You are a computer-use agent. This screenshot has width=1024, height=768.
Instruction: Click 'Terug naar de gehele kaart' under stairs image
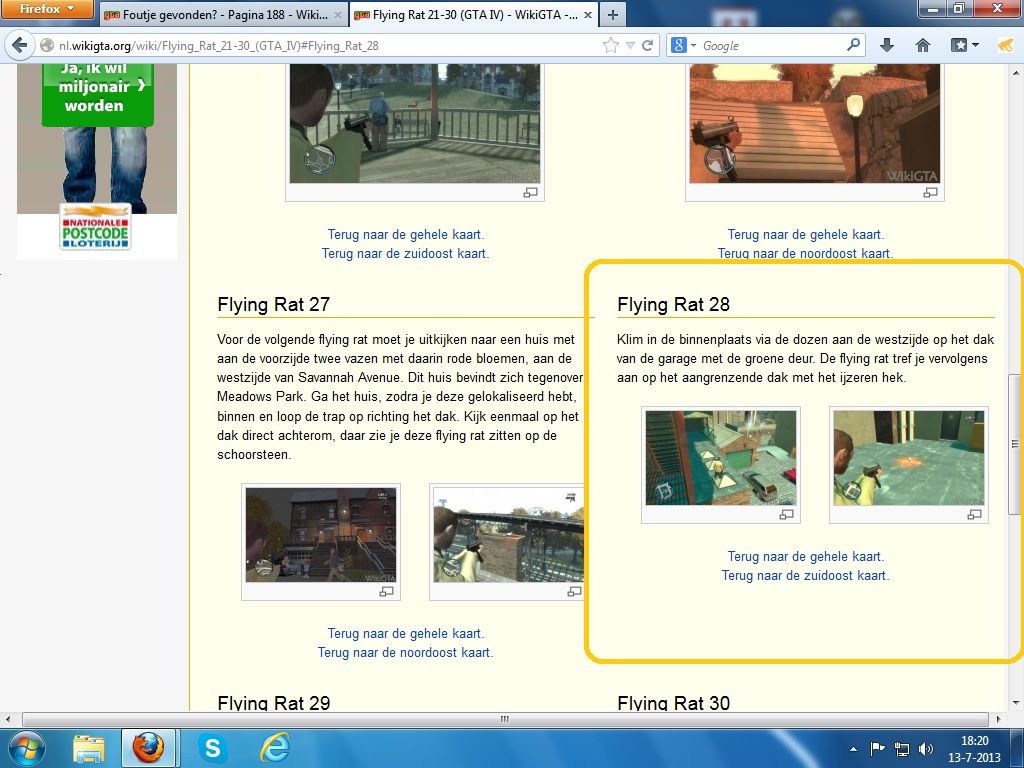pos(806,234)
